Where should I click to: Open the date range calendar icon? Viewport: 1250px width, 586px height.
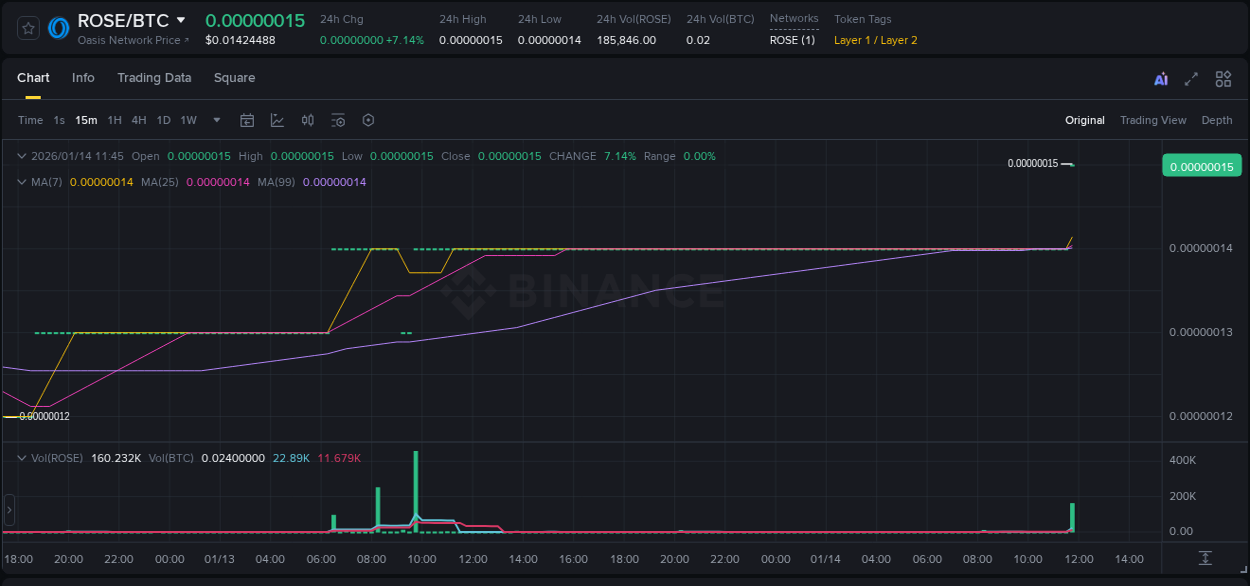coord(247,120)
